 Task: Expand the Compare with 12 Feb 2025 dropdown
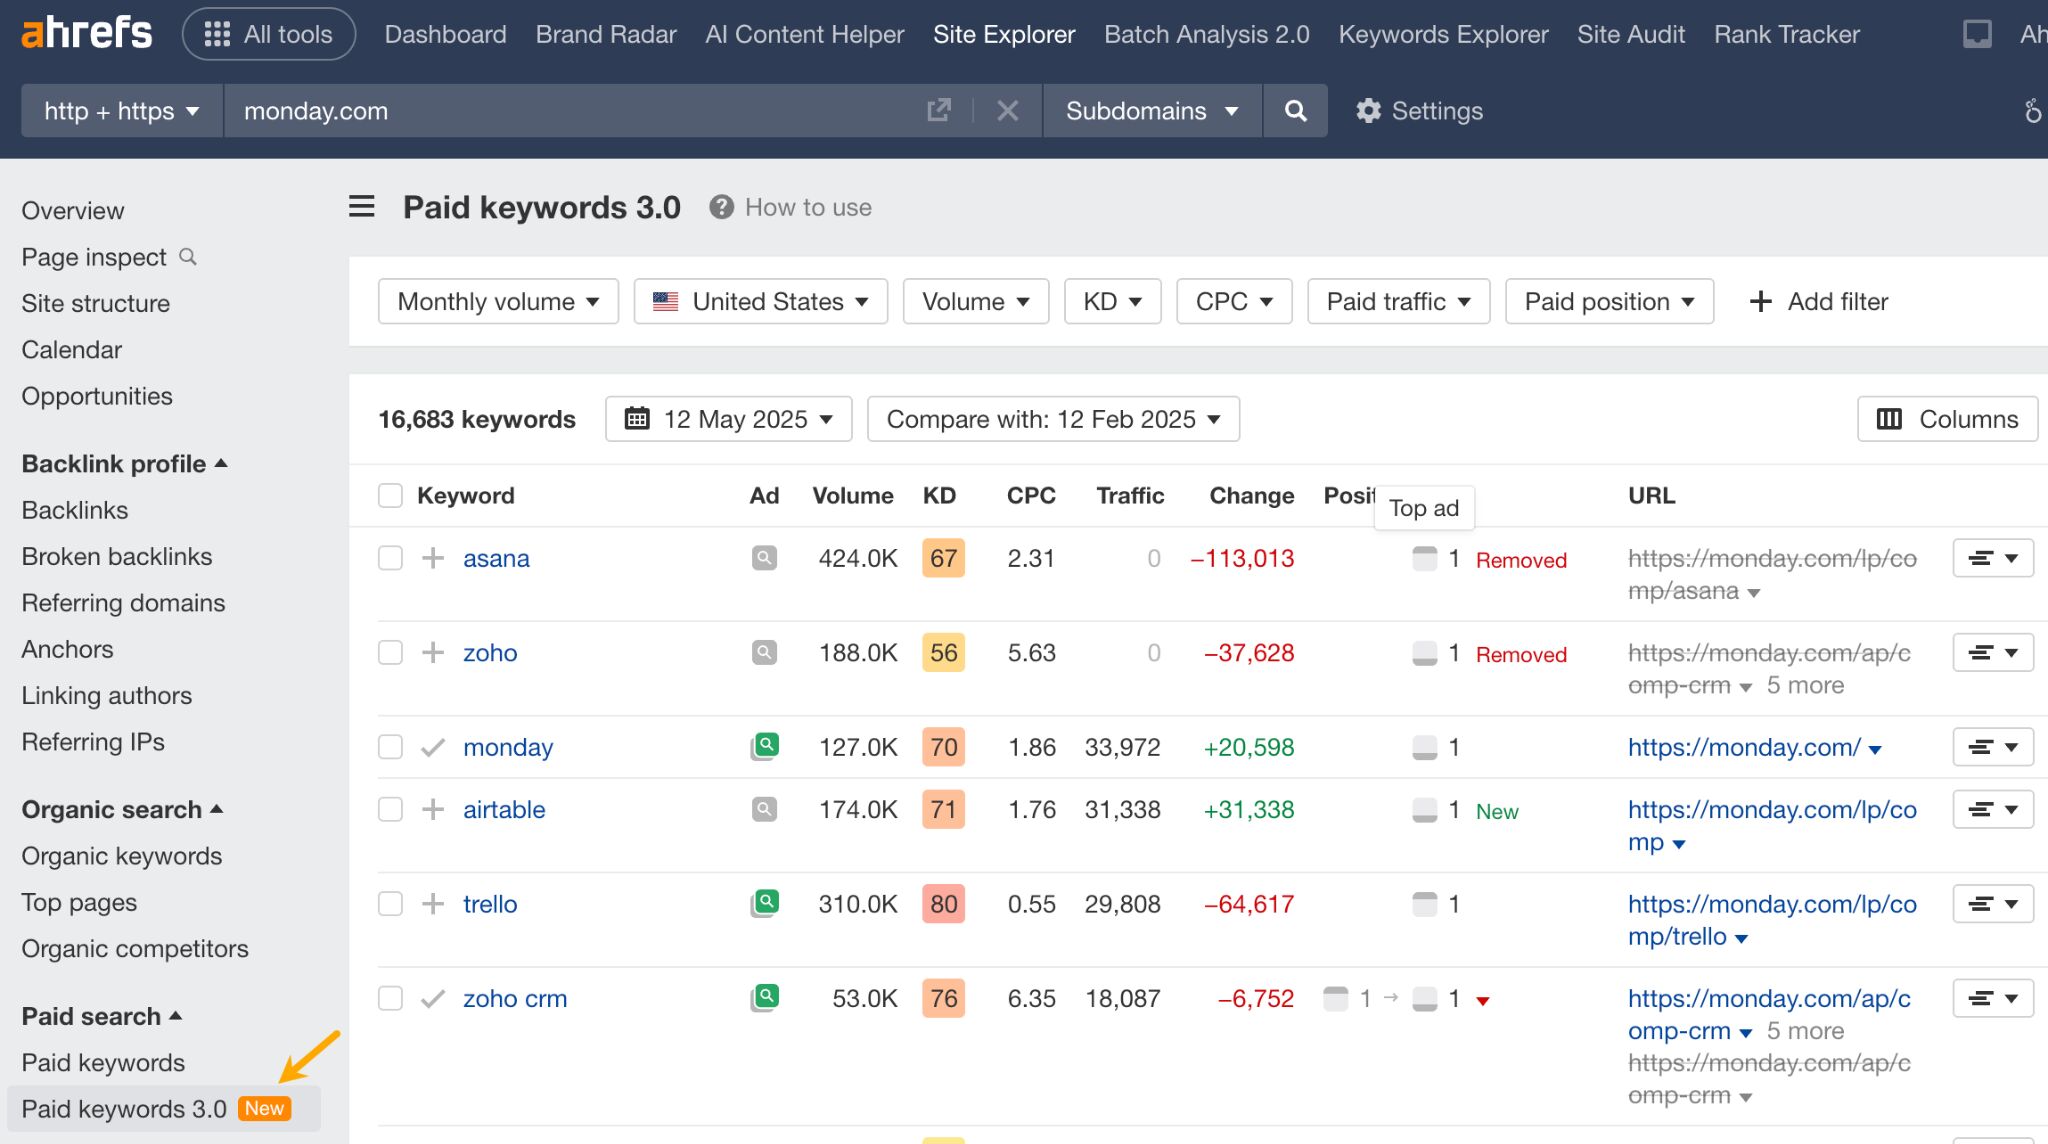click(x=1052, y=418)
